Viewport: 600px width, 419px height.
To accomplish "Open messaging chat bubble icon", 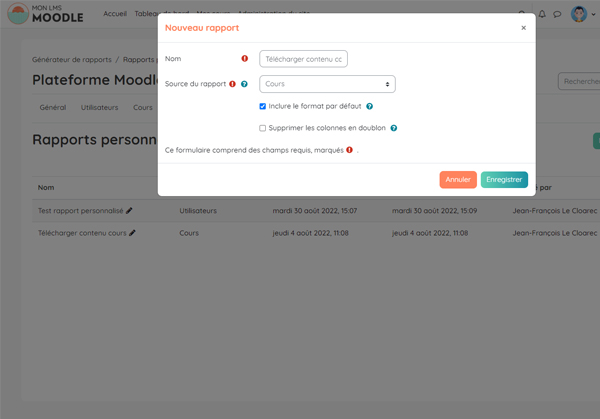I will click(x=557, y=14).
